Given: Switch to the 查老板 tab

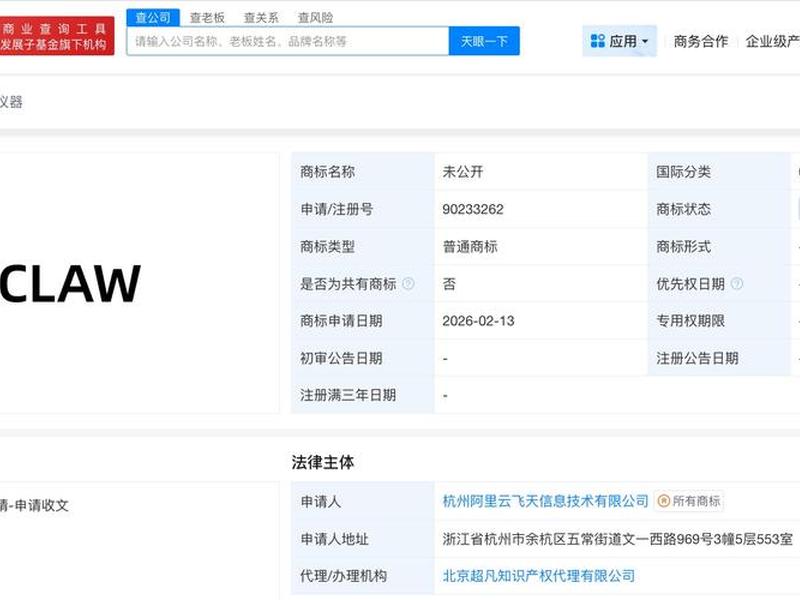Looking at the screenshot, I should point(207,18).
